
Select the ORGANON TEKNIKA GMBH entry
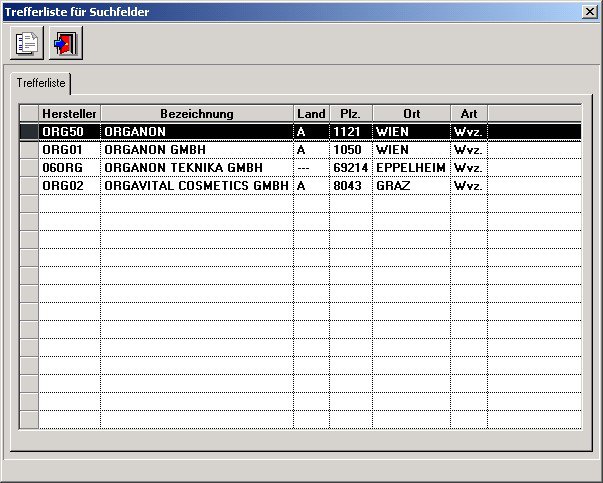[x=196, y=168]
